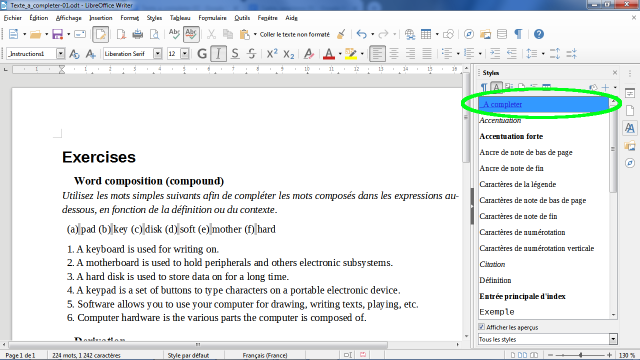Open font size dropdown arrow
This screenshot has height=360, width=640.
click(185, 53)
